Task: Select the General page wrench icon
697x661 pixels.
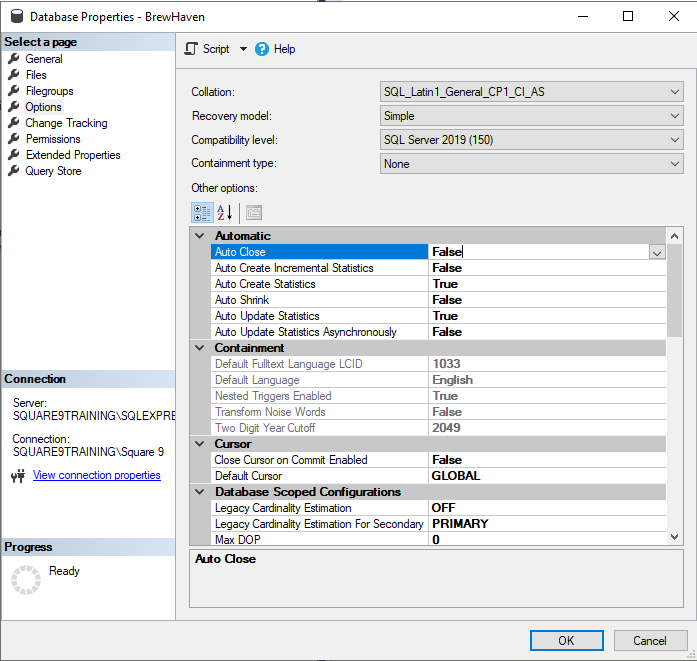Action: (14, 59)
